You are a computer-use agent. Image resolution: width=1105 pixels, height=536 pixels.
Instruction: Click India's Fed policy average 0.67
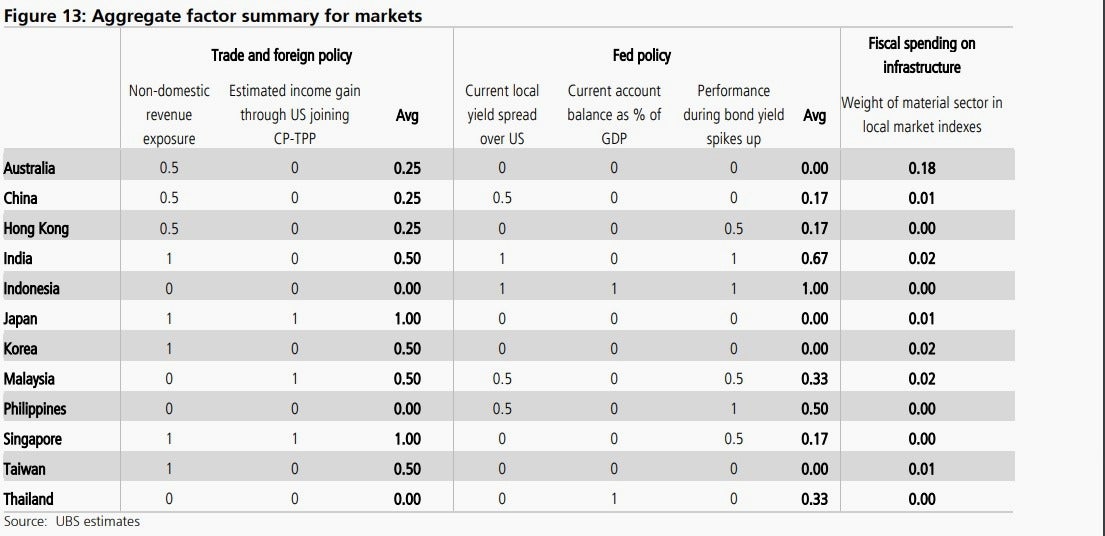[815, 258]
